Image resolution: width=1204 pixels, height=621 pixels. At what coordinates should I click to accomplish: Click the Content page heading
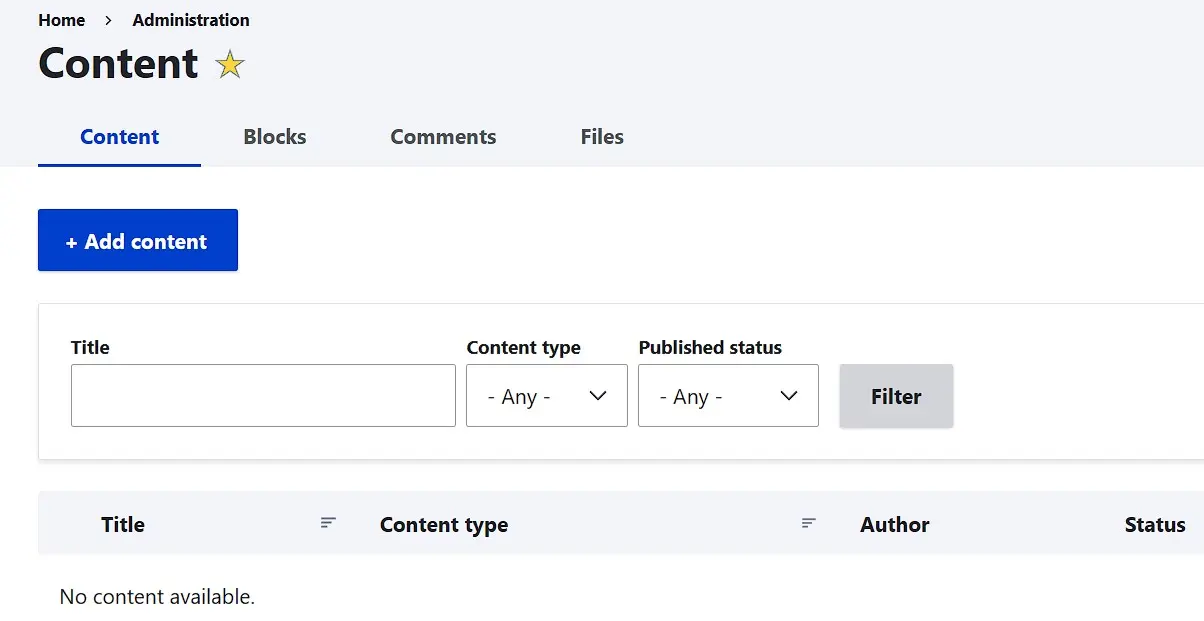coord(118,63)
